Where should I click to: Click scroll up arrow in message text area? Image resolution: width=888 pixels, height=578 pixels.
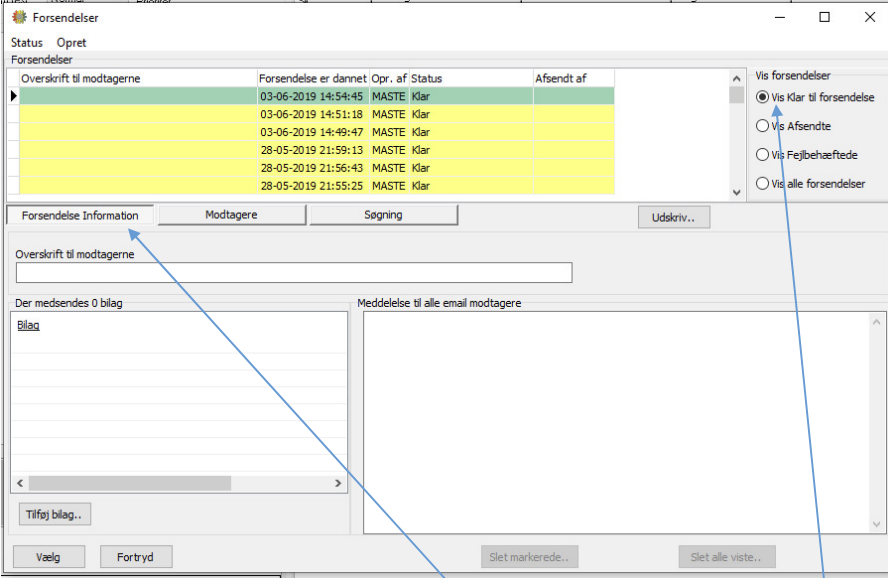(x=877, y=322)
